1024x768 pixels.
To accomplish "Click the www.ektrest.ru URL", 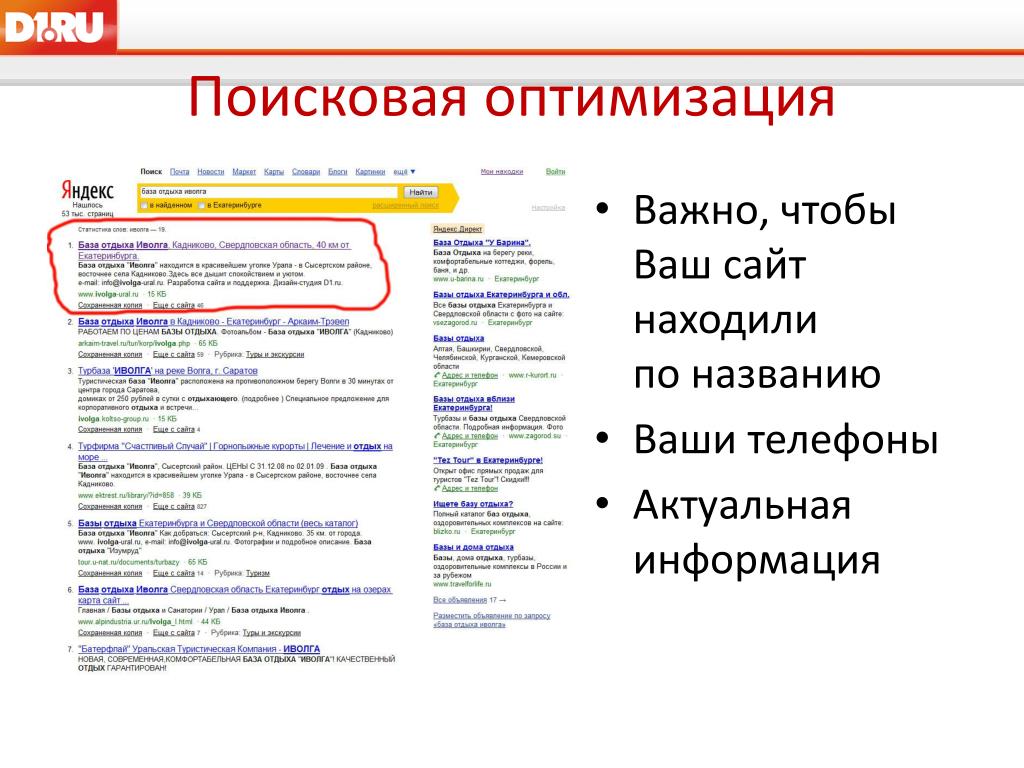I will tap(126, 496).
